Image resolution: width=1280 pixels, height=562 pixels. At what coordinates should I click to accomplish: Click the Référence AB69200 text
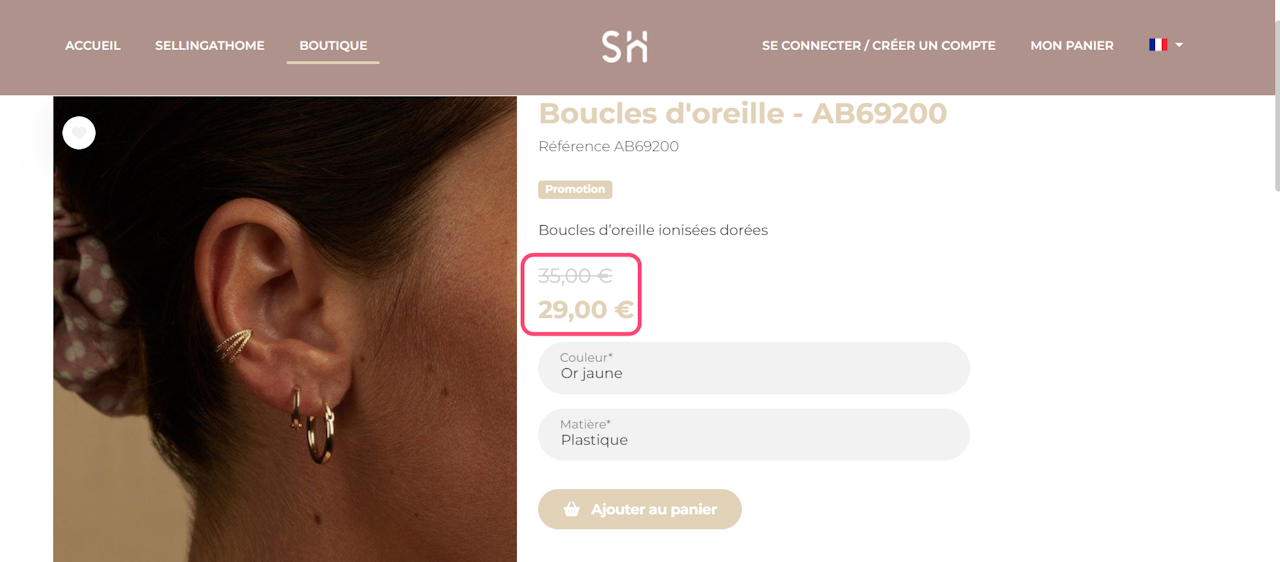[x=609, y=146]
